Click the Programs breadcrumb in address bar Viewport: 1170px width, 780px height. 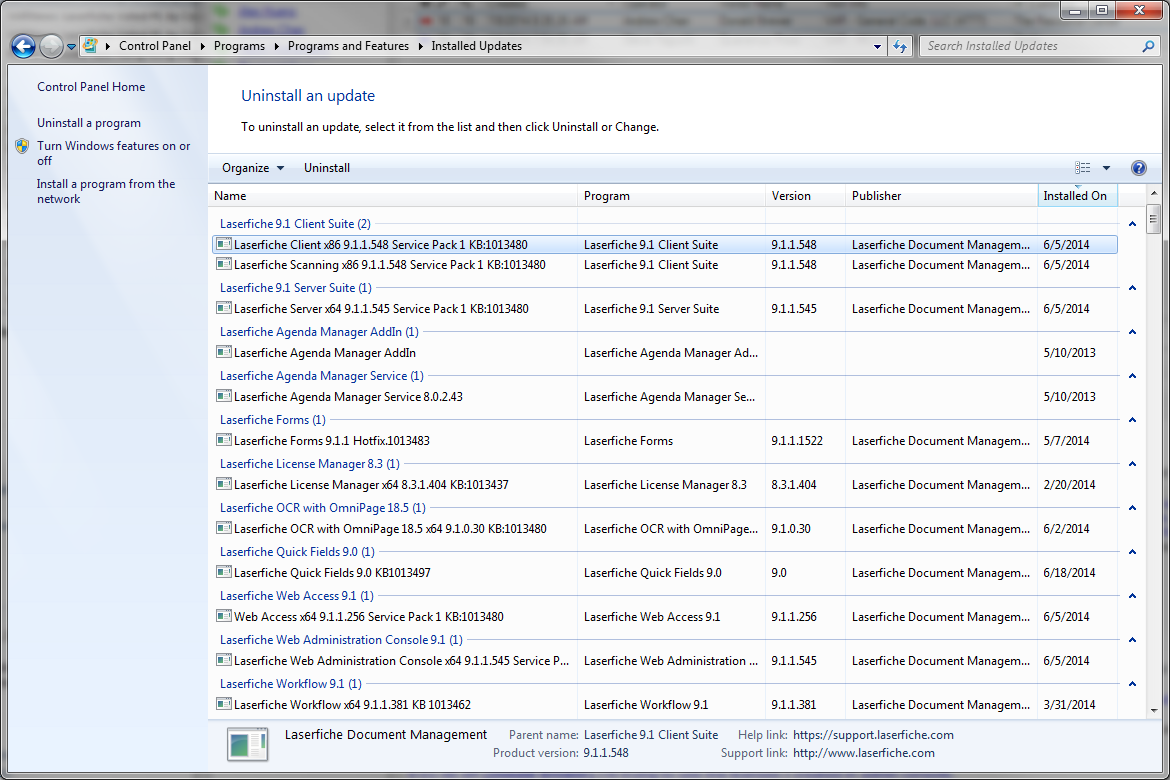click(239, 46)
